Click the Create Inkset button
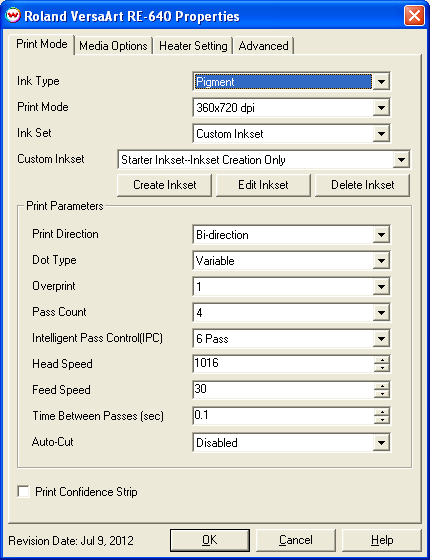 point(165,185)
